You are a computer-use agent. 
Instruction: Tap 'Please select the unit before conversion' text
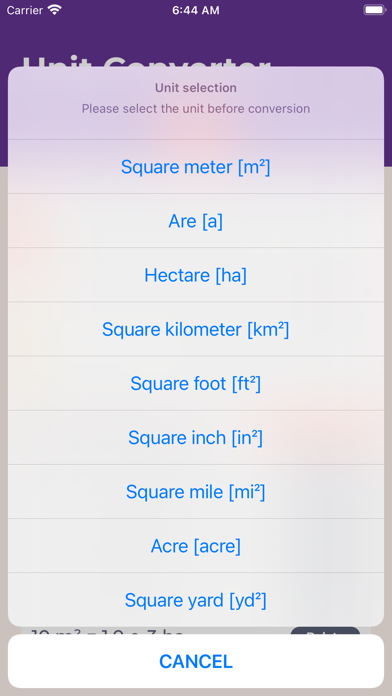click(x=196, y=108)
